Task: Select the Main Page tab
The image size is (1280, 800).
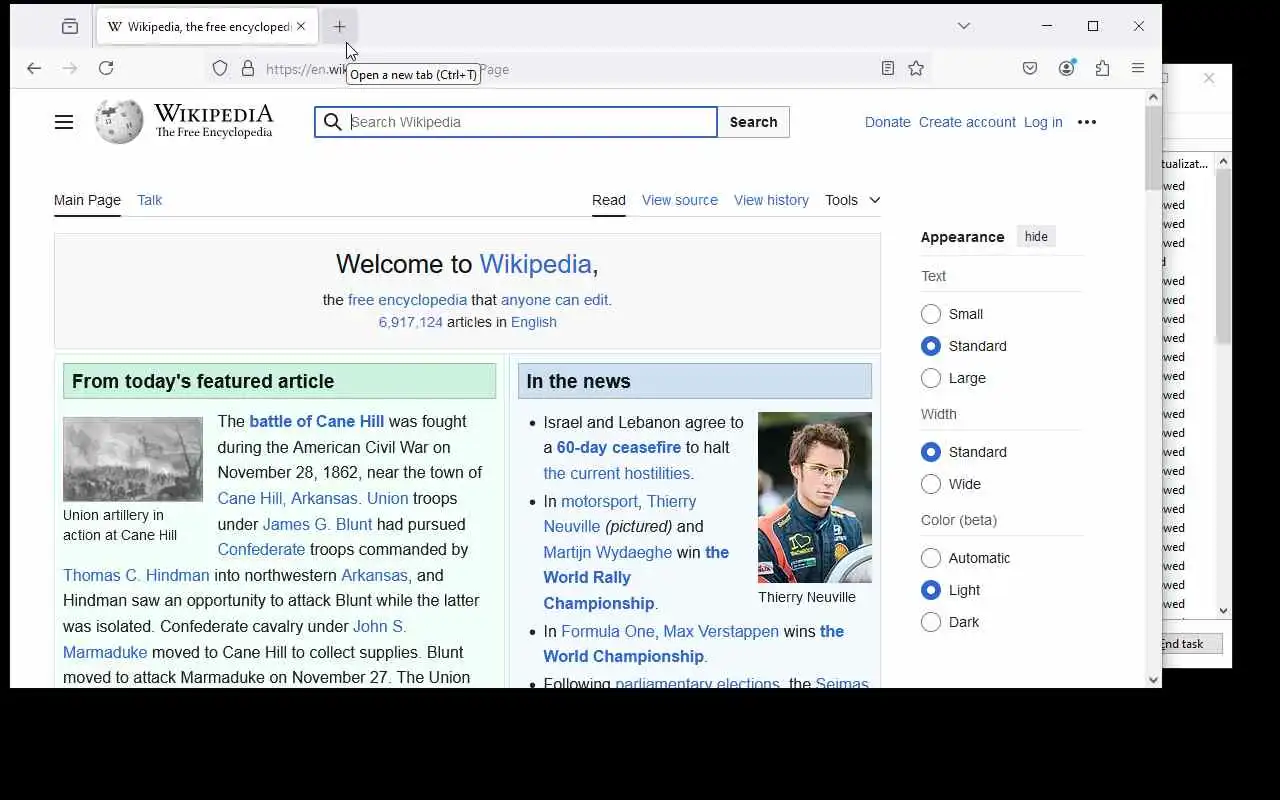Action: pos(87,200)
